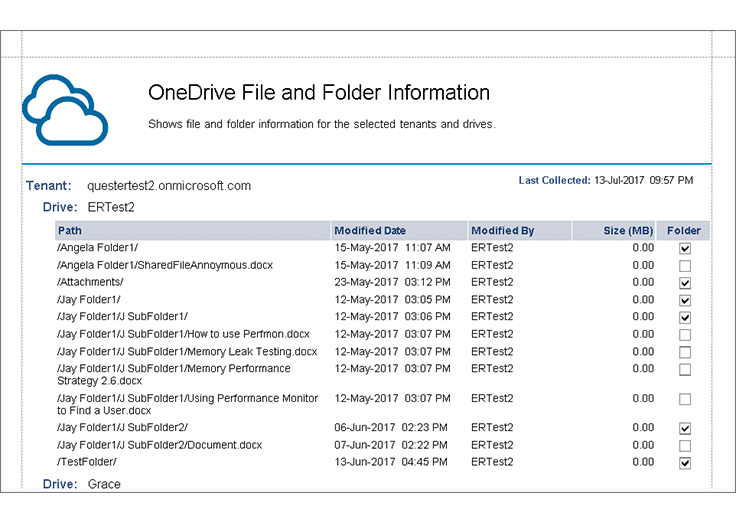Toggle Folder checkbox for Using Performance Monitor row
Viewport: 736px width, 523px height.
685,399
